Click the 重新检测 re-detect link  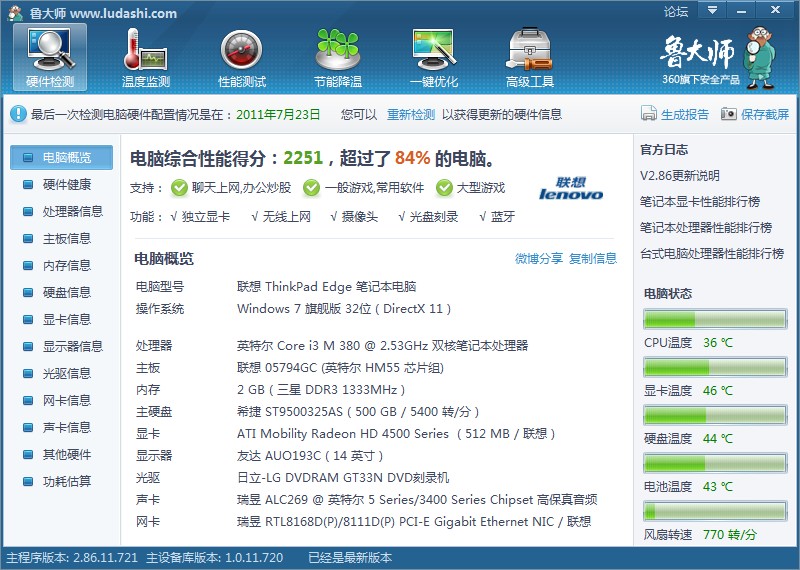[x=411, y=114]
